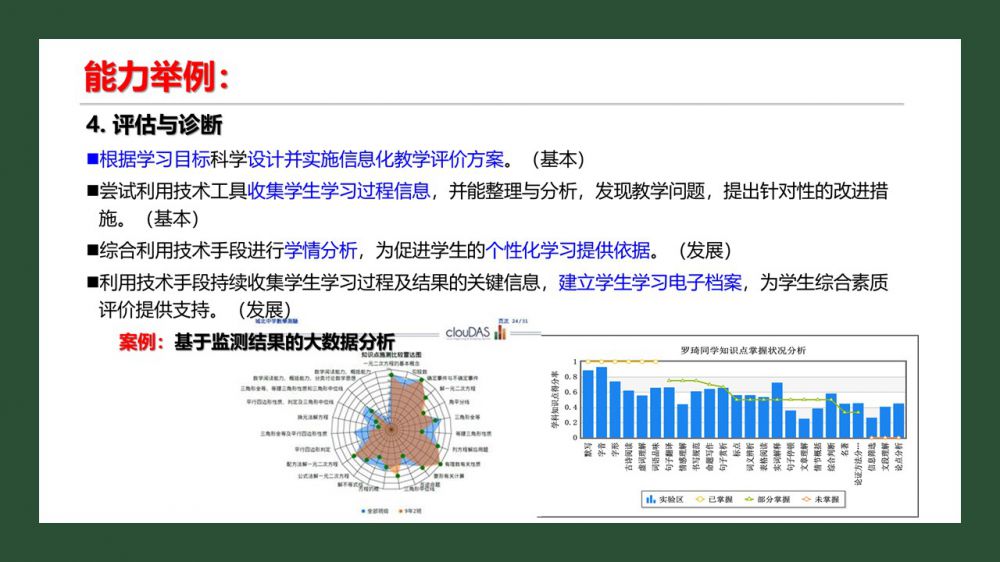Viewport: 1000px width, 562px height.
Task: Select the 能力举例 red slide title
Action: coord(157,76)
